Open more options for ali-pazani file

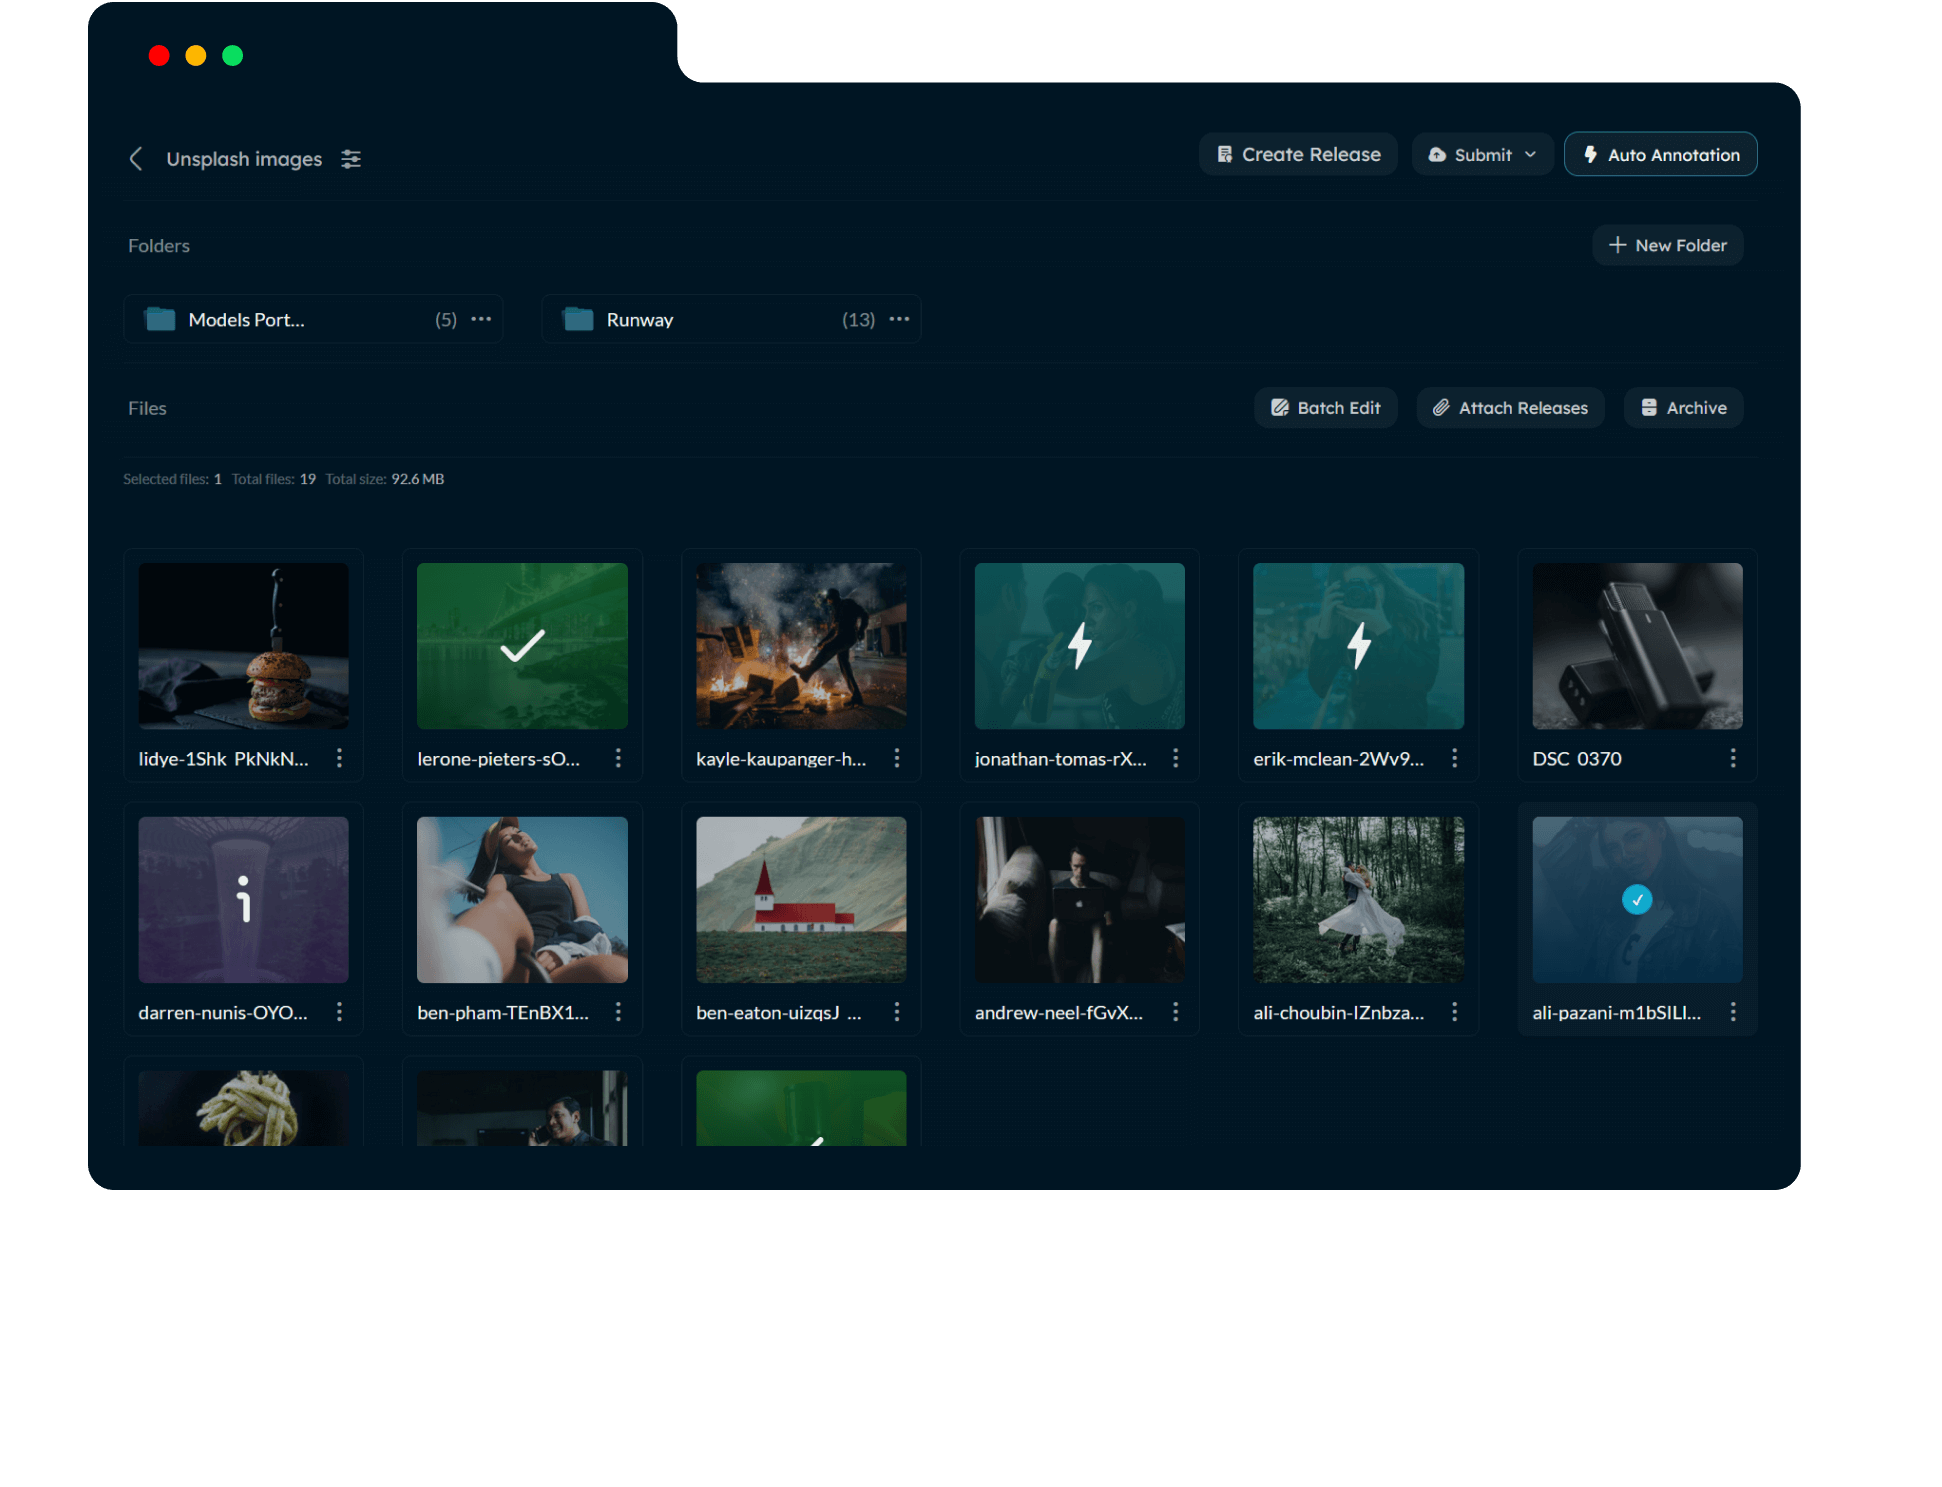click(x=1733, y=1013)
